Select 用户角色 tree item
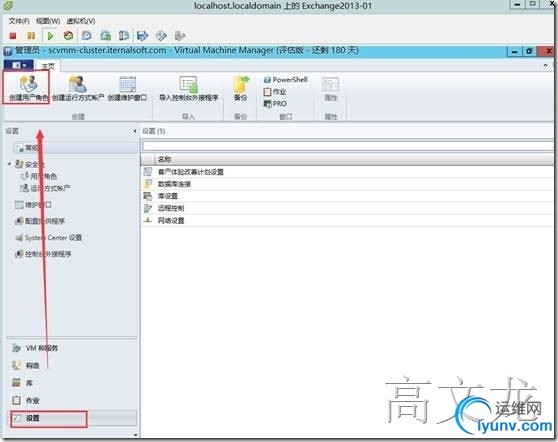558x442 pixels. [x=39, y=176]
